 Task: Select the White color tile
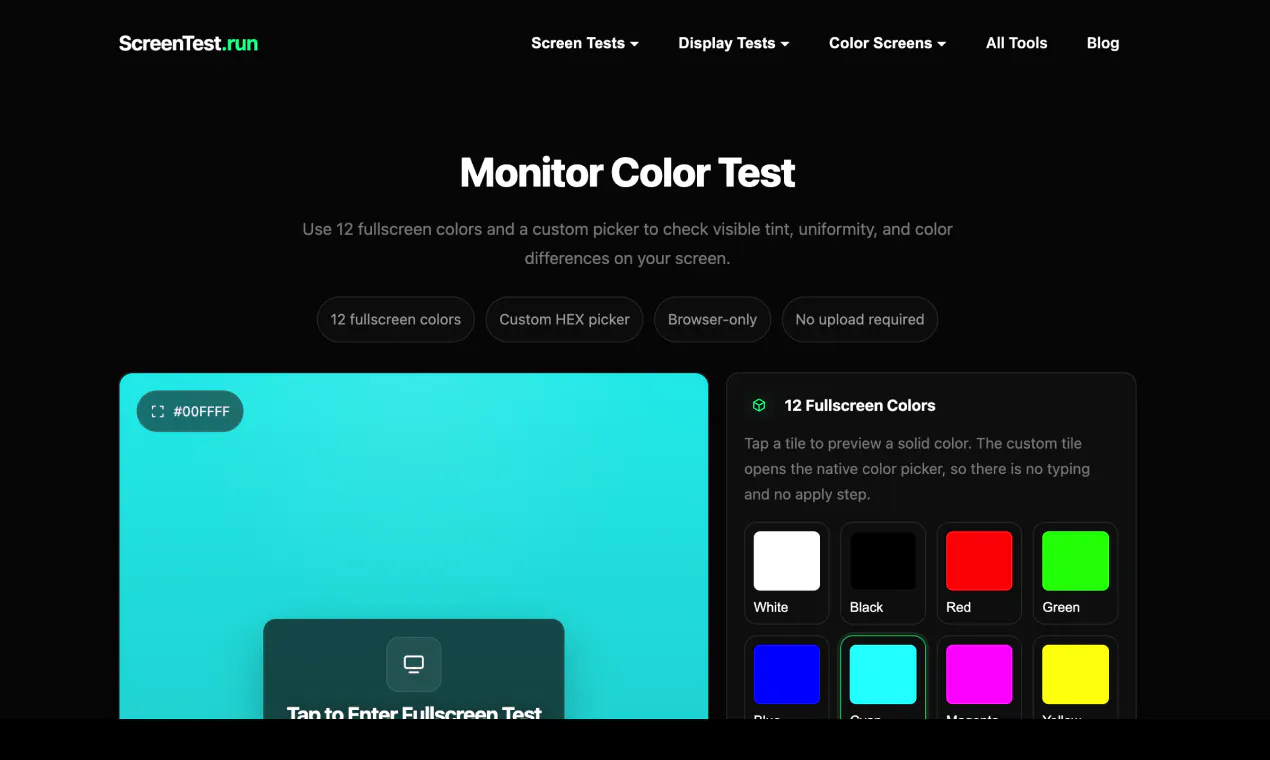pyautogui.click(x=787, y=573)
